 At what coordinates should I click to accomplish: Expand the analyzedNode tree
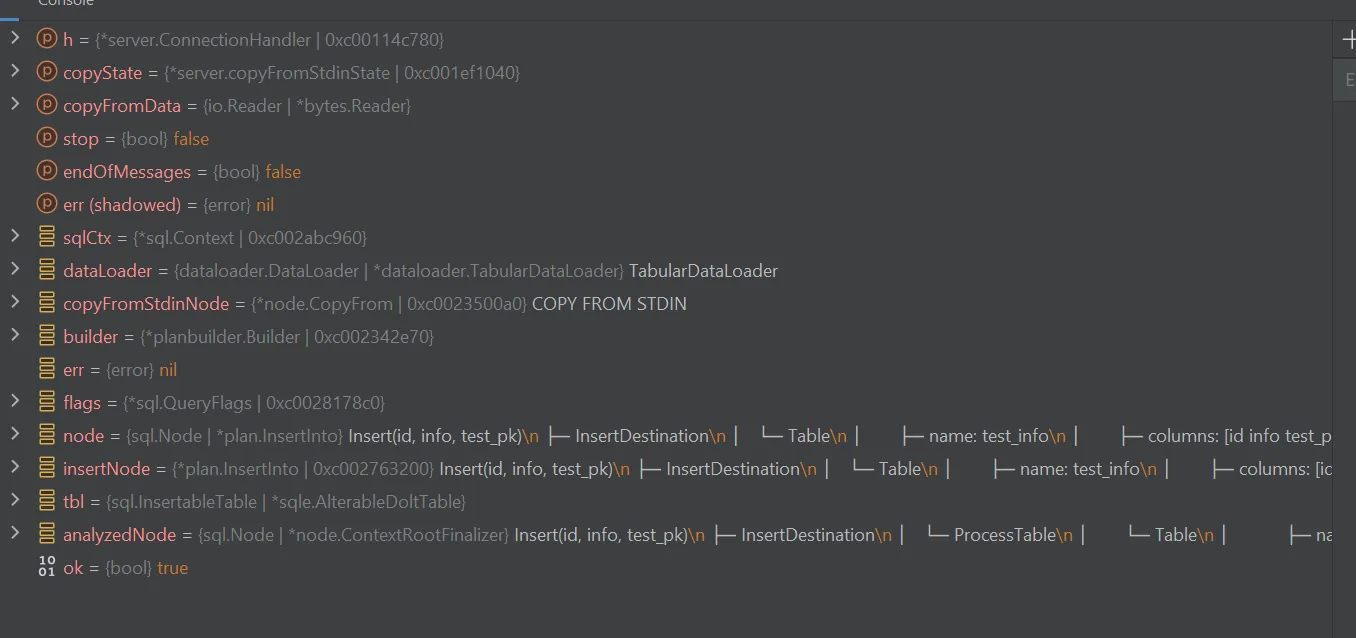click(14, 534)
